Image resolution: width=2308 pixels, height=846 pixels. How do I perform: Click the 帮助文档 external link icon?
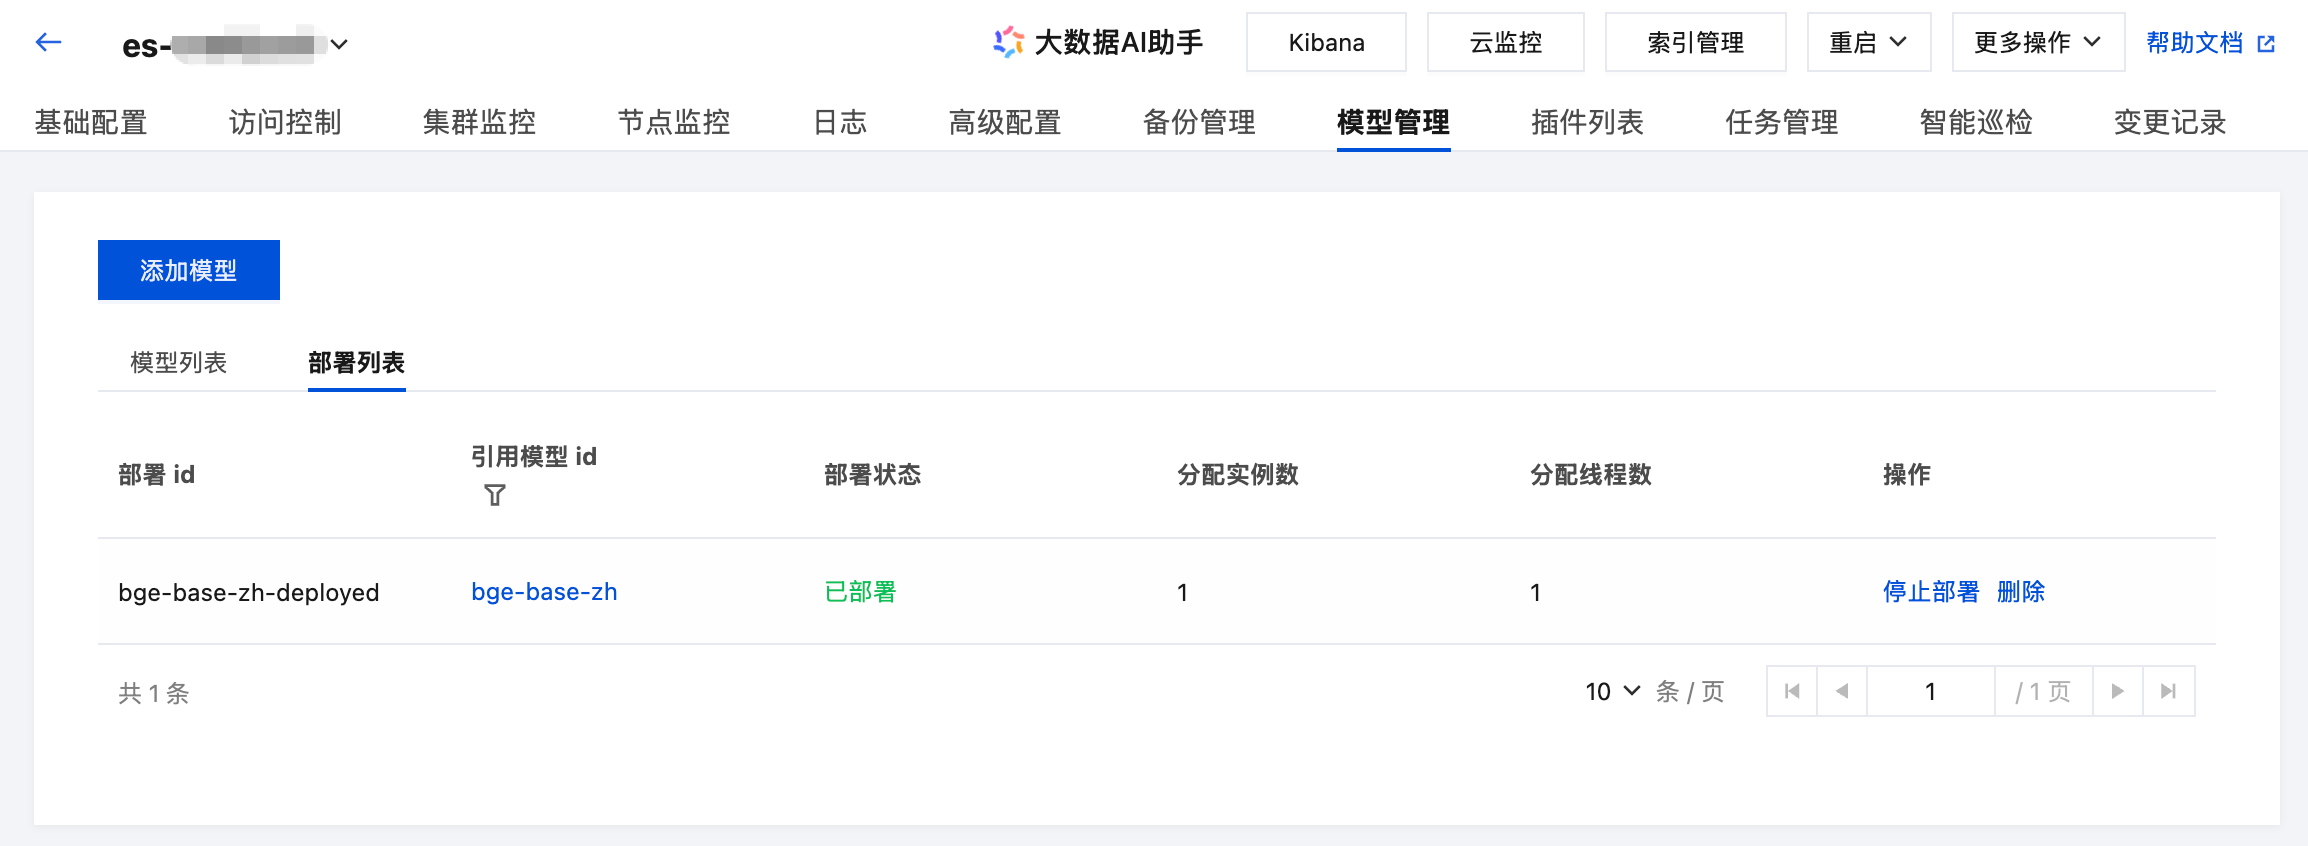tap(2266, 43)
